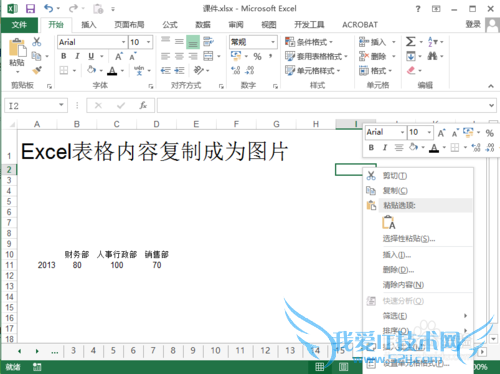500x374 pixels.
Task: Click the Save icon in quick access toolbar
Action: pos(30,8)
